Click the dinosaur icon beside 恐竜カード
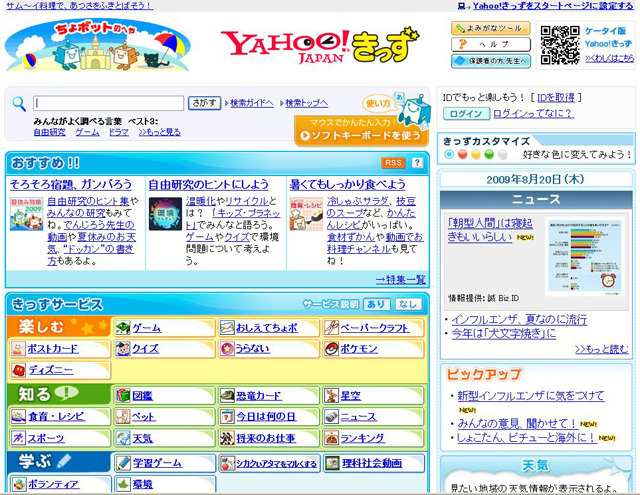The width and height of the screenshot is (640, 495). tap(227, 395)
